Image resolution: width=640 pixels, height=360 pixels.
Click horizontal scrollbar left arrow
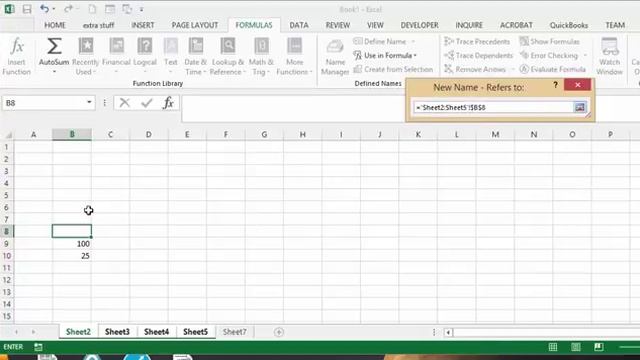click(448, 332)
